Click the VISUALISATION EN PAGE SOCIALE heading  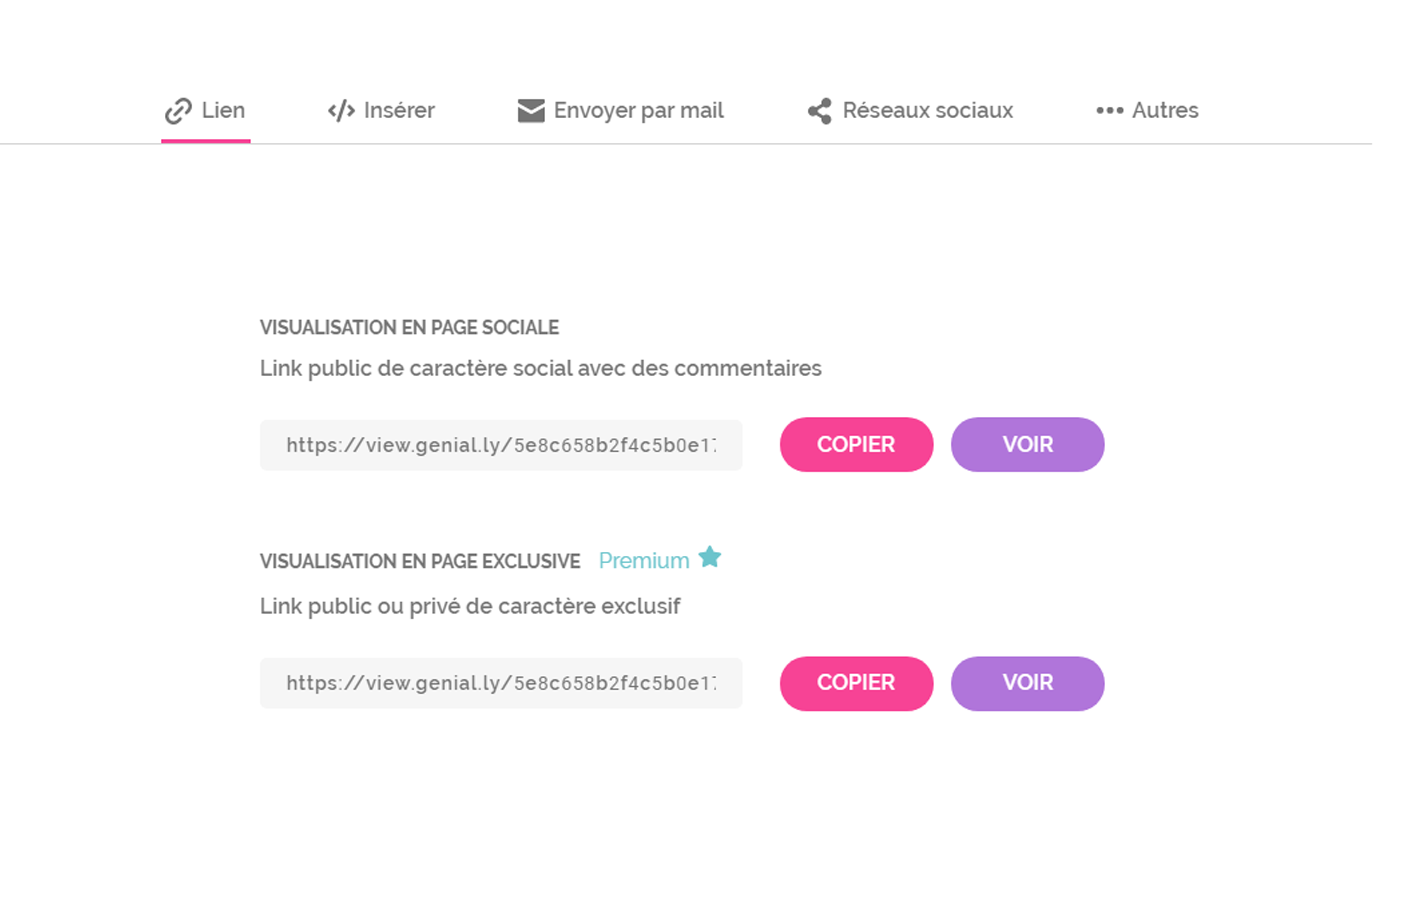pyautogui.click(x=409, y=327)
